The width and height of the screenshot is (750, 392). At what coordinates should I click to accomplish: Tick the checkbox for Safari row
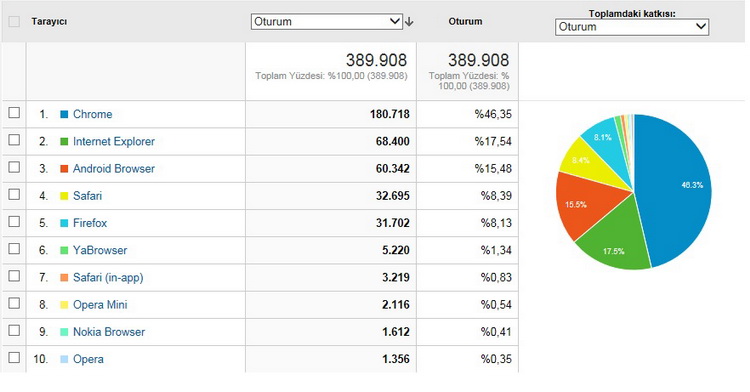(x=14, y=194)
